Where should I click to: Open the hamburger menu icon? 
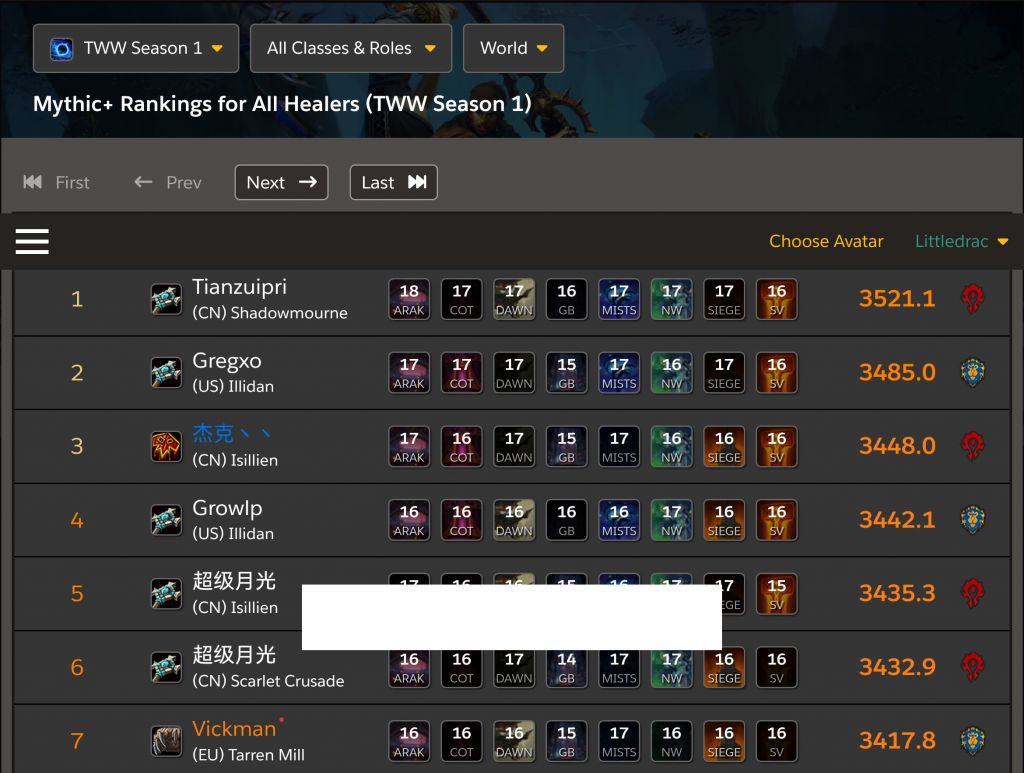pyautogui.click(x=32, y=242)
